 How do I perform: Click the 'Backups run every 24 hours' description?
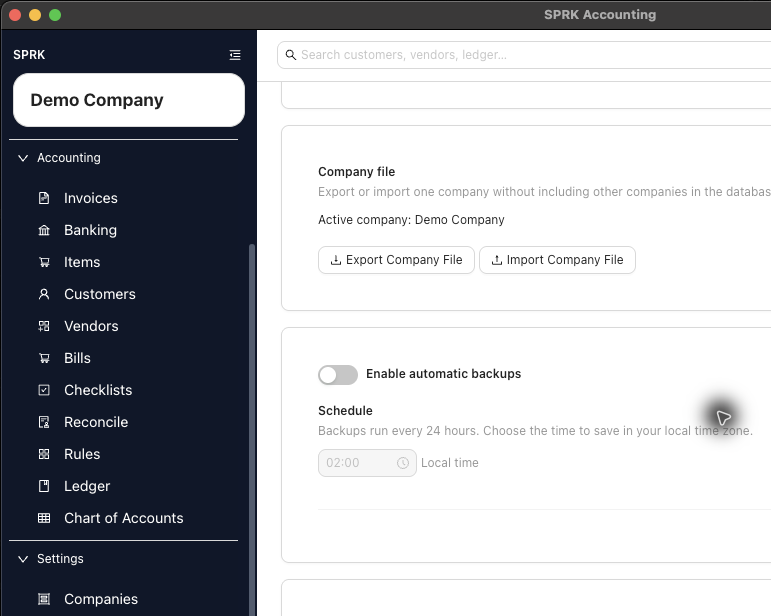pyautogui.click(x=535, y=431)
